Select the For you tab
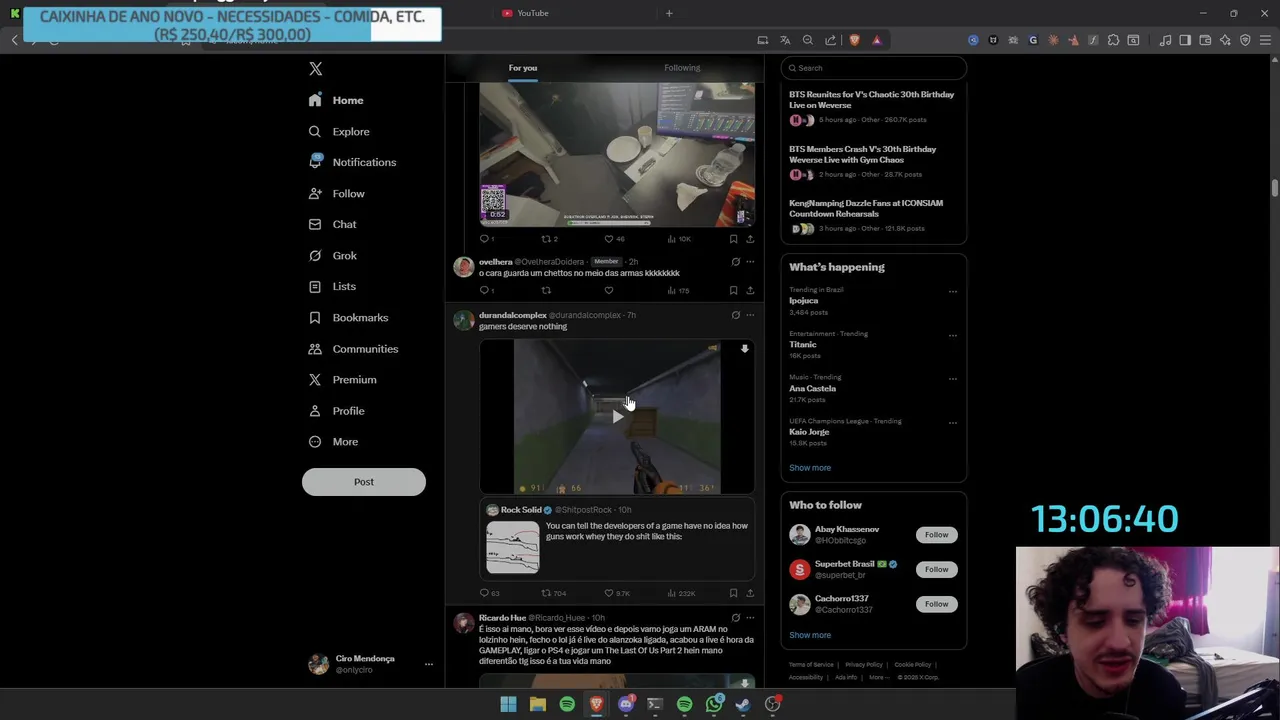Screen dimensions: 1280x720 522,68
